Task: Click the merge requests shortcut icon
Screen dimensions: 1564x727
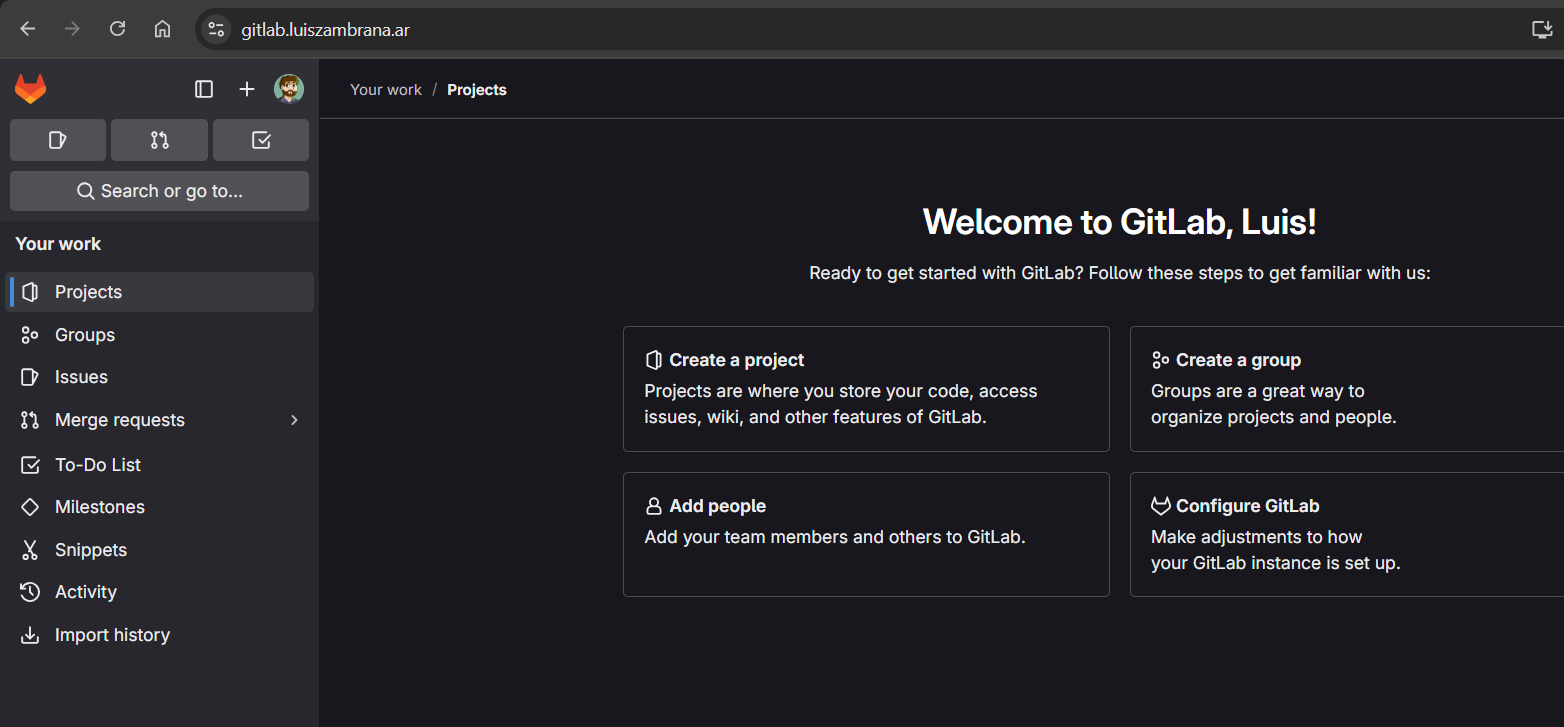Action: (x=159, y=140)
